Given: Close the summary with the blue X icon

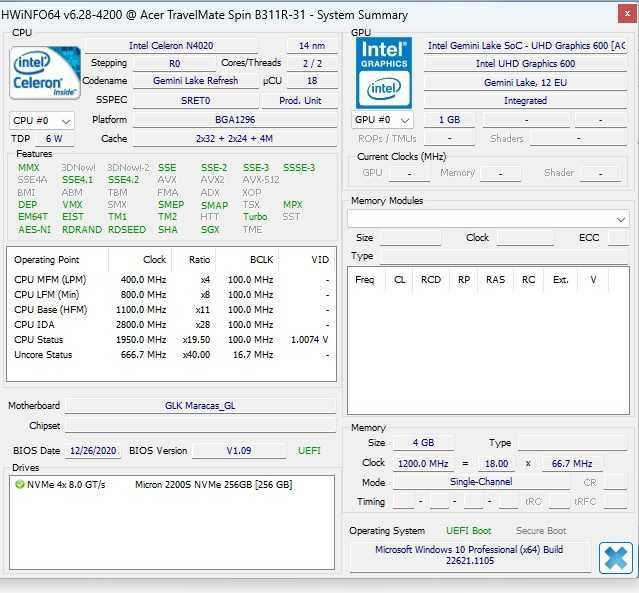Looking at the screenshot, I should 615,557.
